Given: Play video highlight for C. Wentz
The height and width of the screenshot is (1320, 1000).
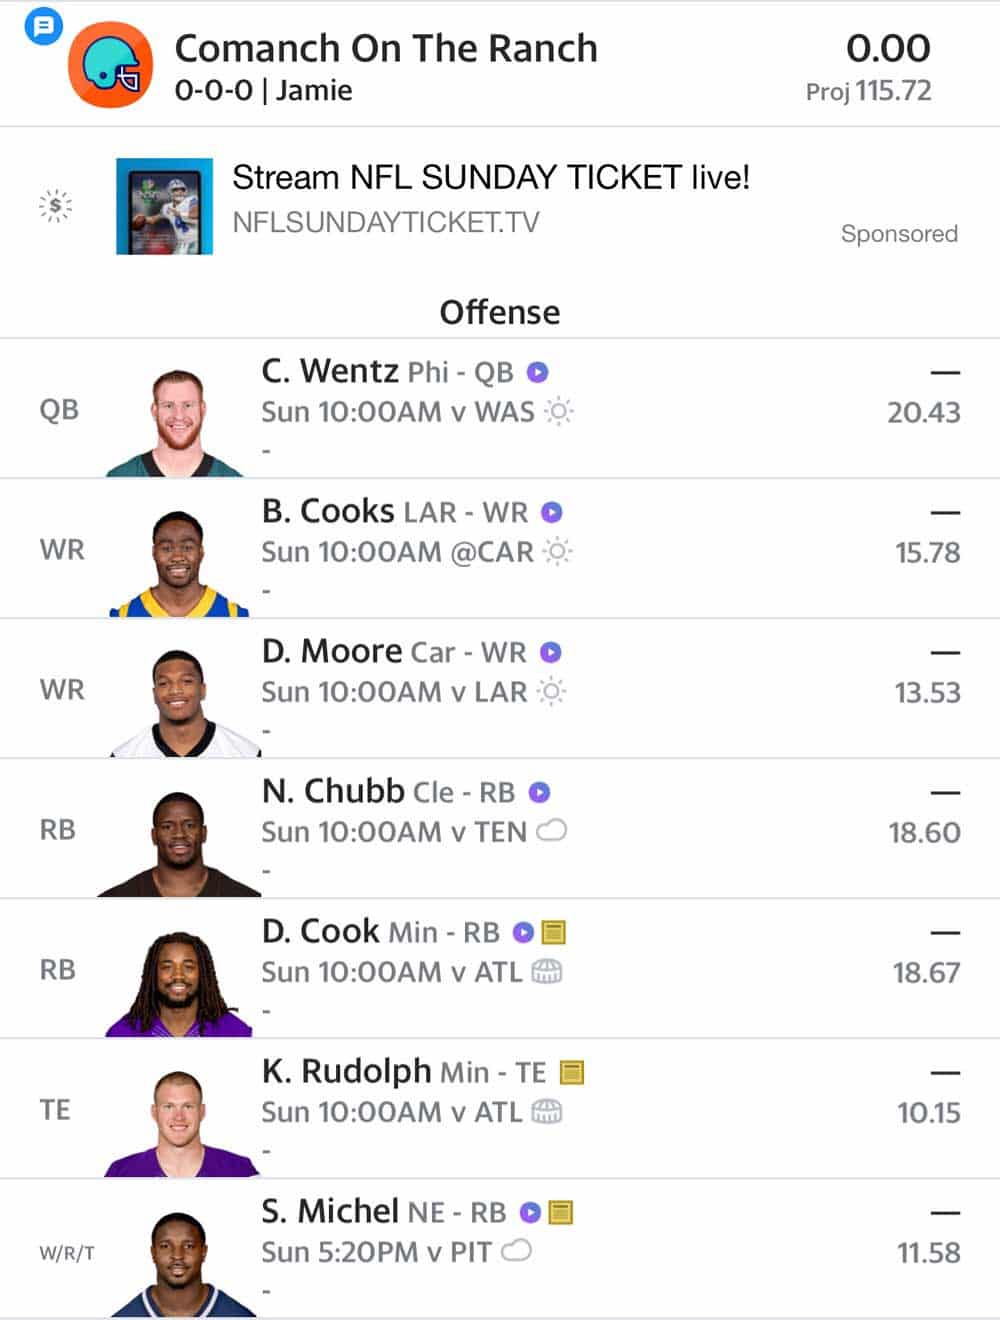Looking at the screenshot, I should pyautogui.click(x=538, y=372).
